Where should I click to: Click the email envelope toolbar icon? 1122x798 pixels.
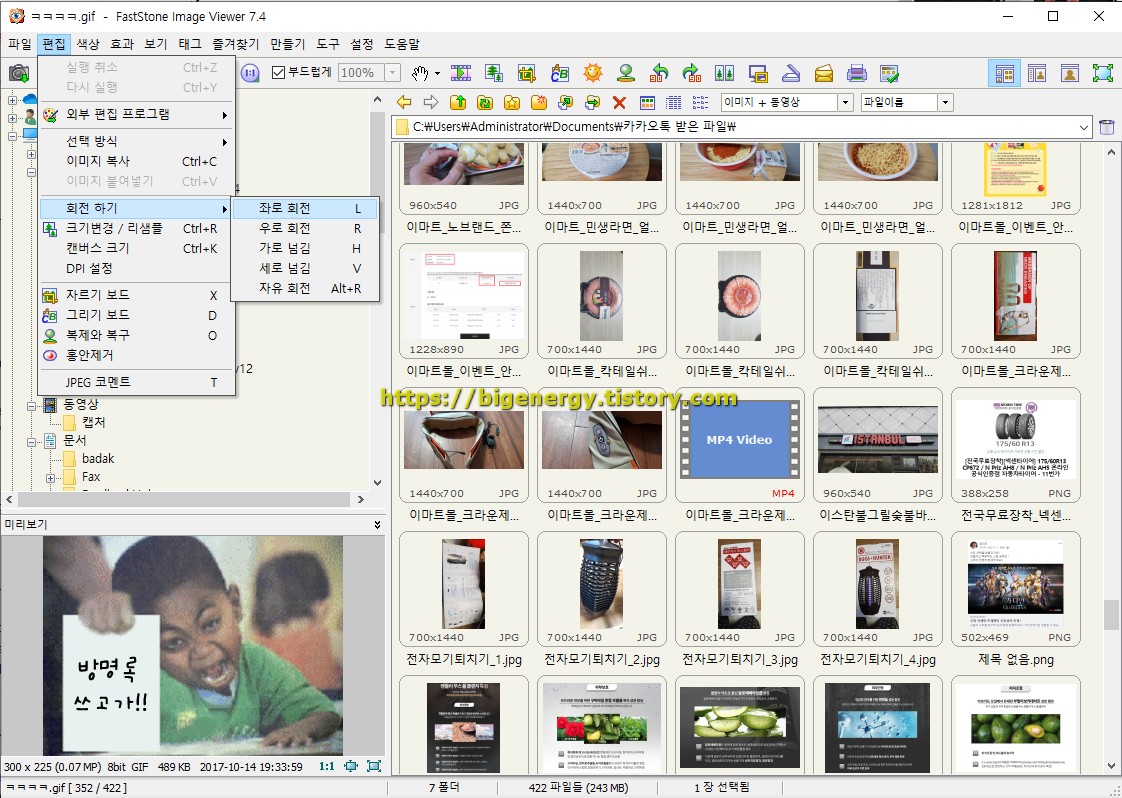[x=824, y=73]
